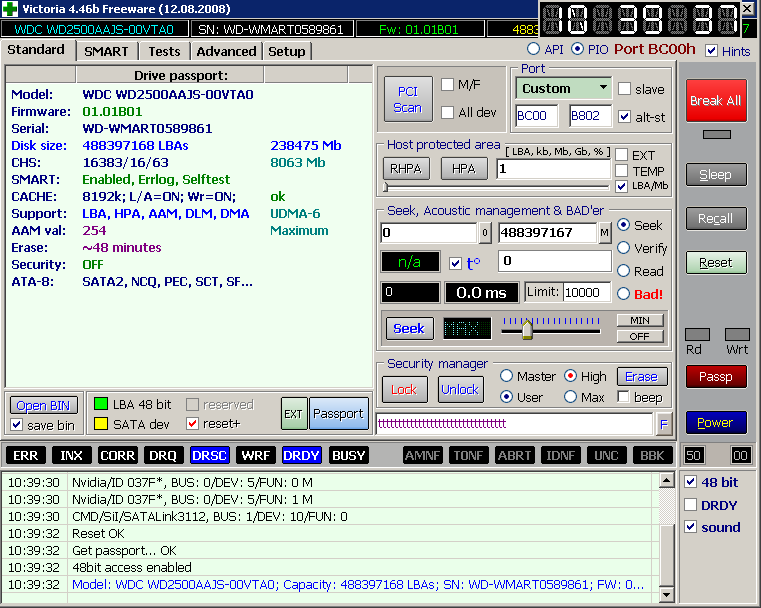Click the DRSC status indicator
Screen dimensions: 761x608
pyautogui.click(x=209, y=456)
